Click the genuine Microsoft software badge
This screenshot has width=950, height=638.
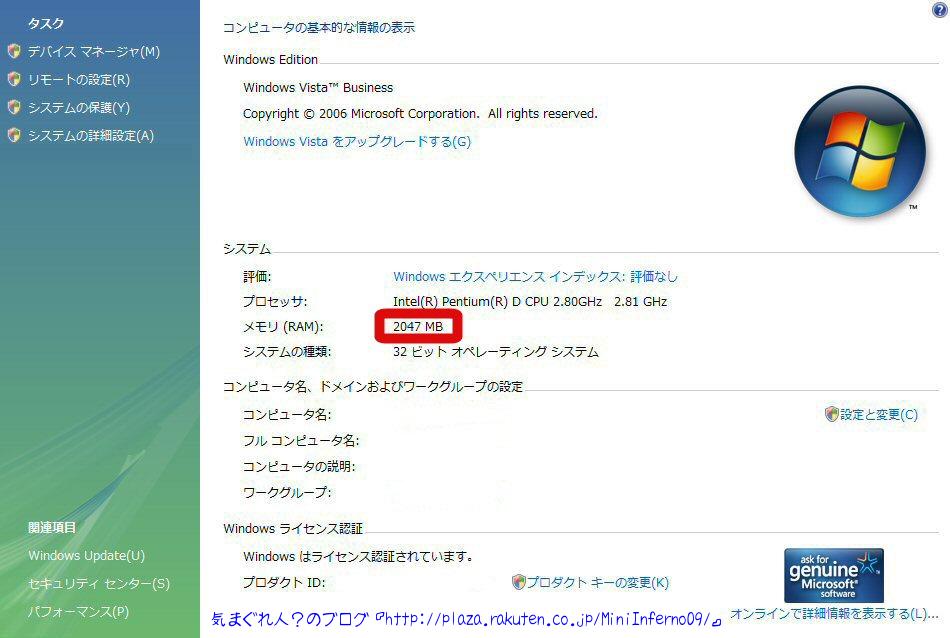tap(834, 575)
